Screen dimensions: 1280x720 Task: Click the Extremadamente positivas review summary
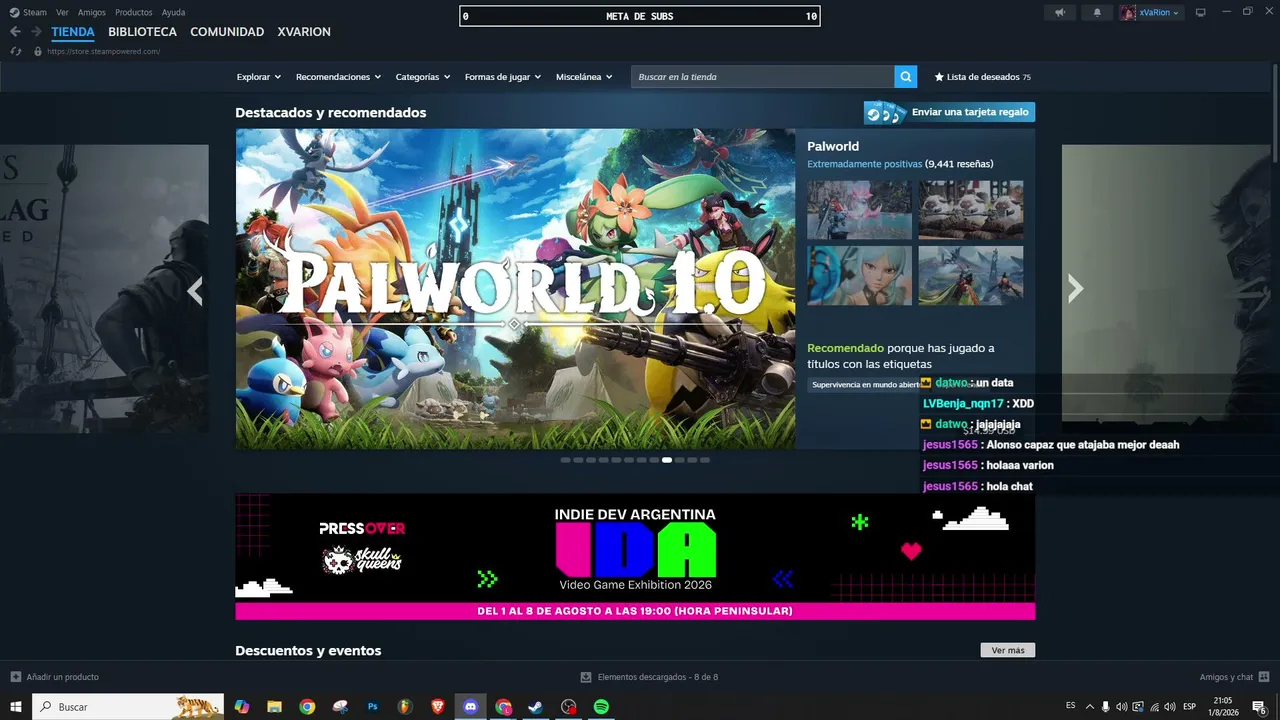tap(865, 164)
